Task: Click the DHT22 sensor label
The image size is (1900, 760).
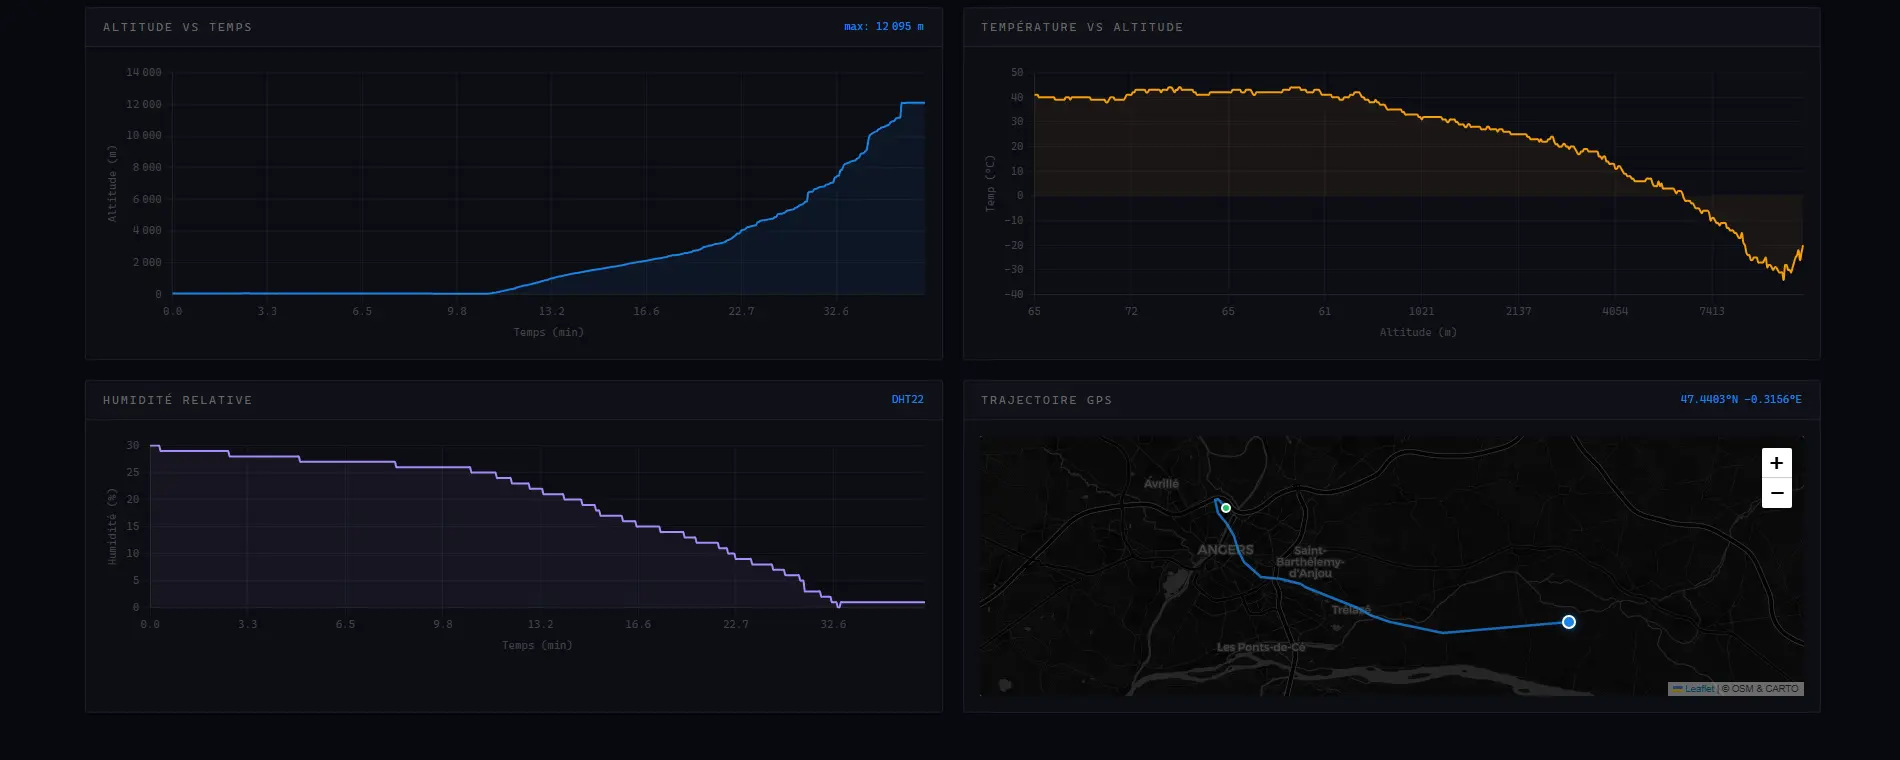Action: pos(908,400)
